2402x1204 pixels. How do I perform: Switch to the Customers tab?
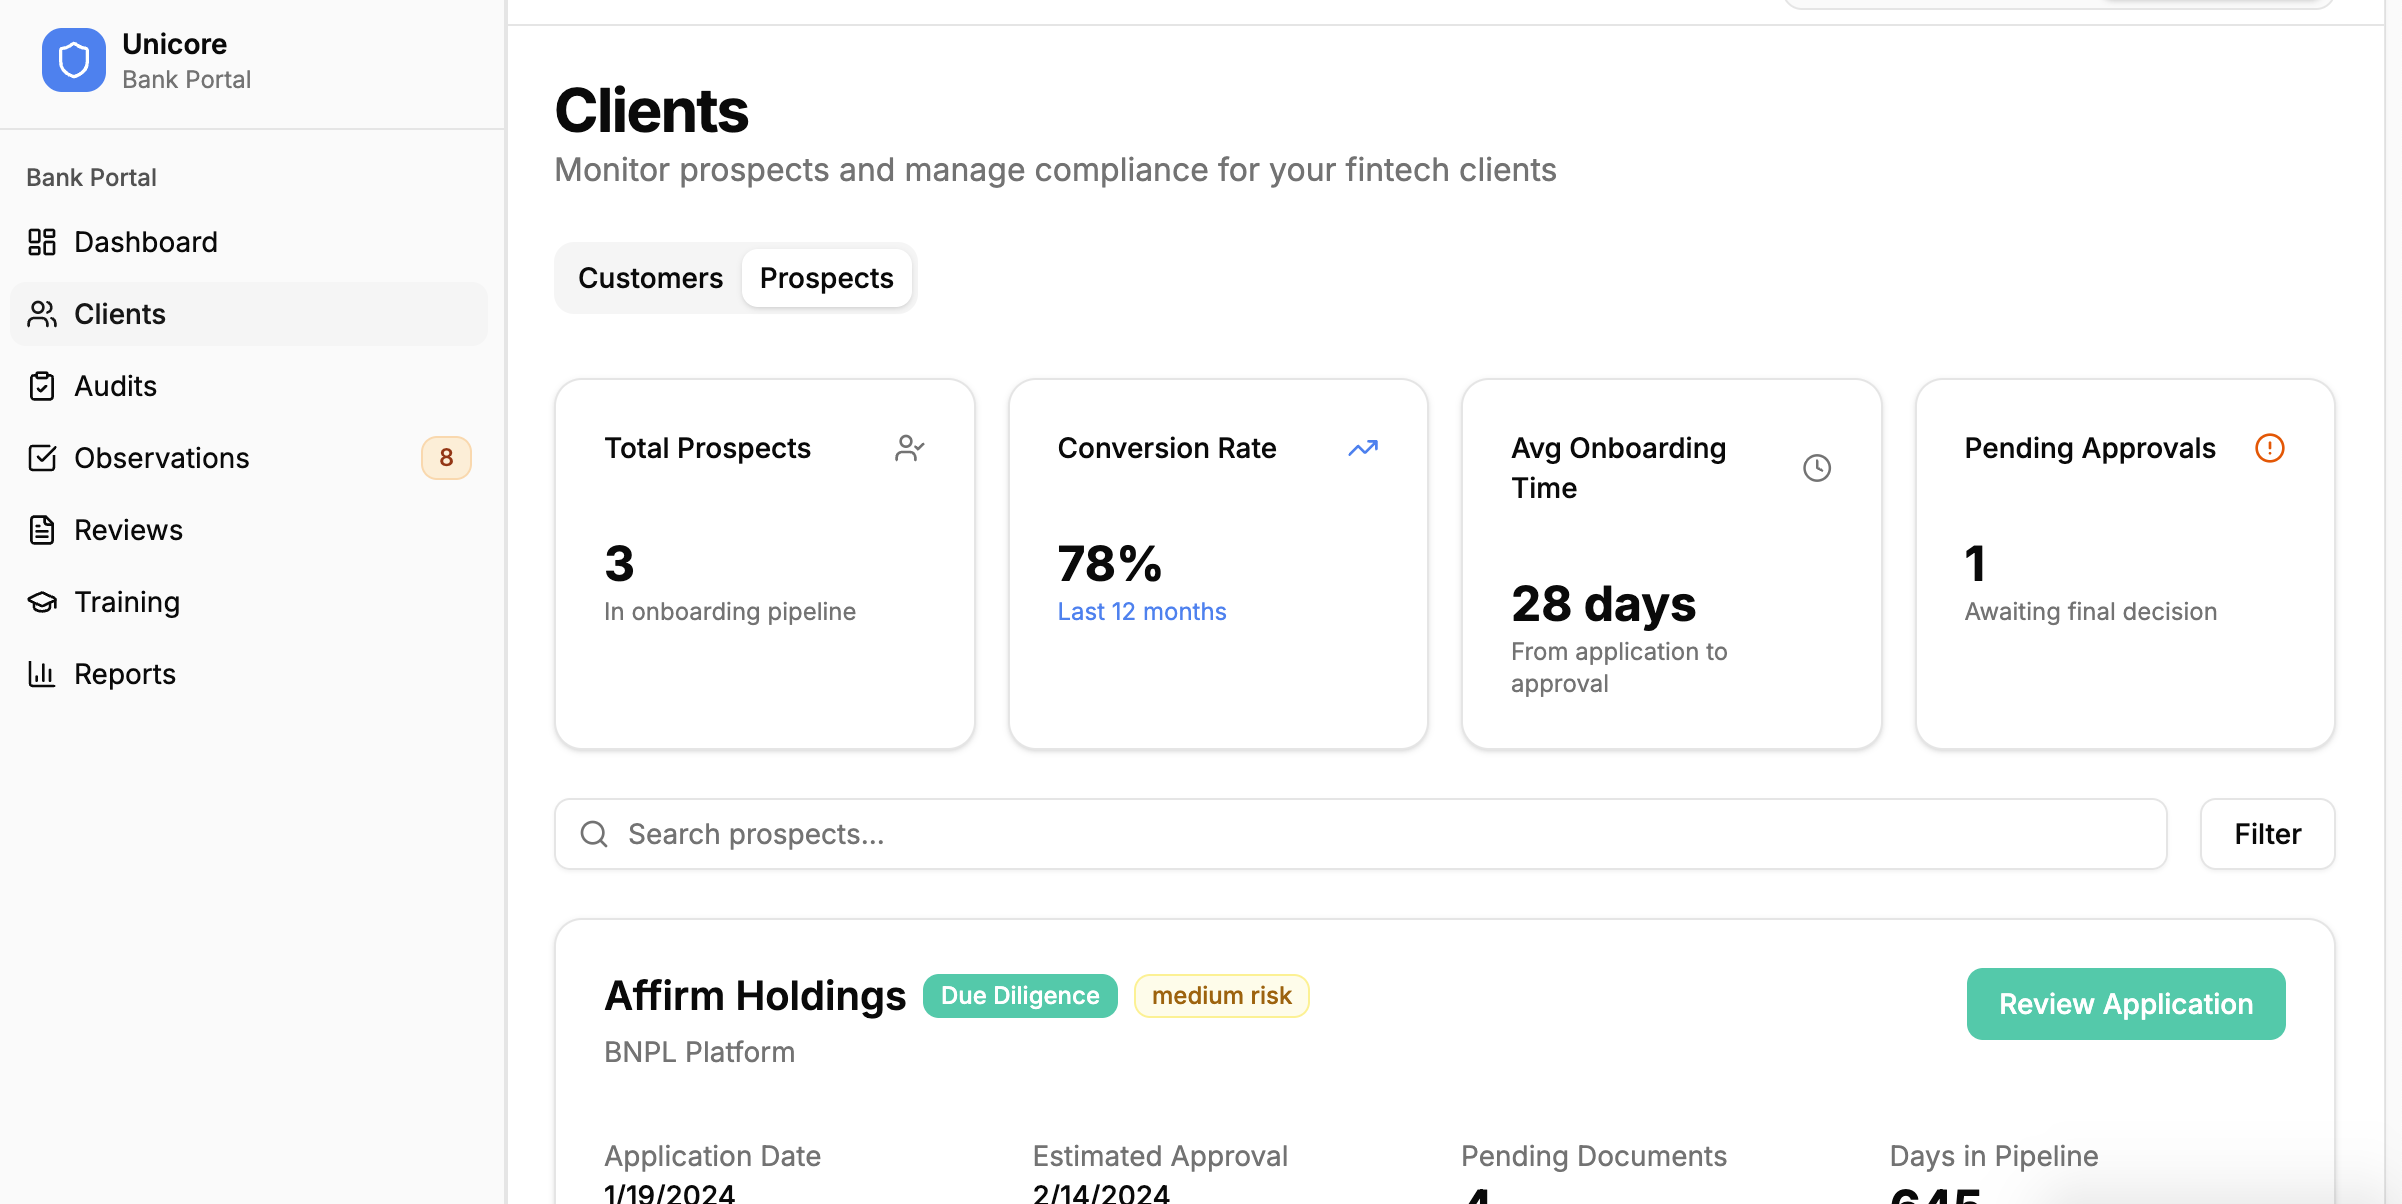tap(650, 278)
